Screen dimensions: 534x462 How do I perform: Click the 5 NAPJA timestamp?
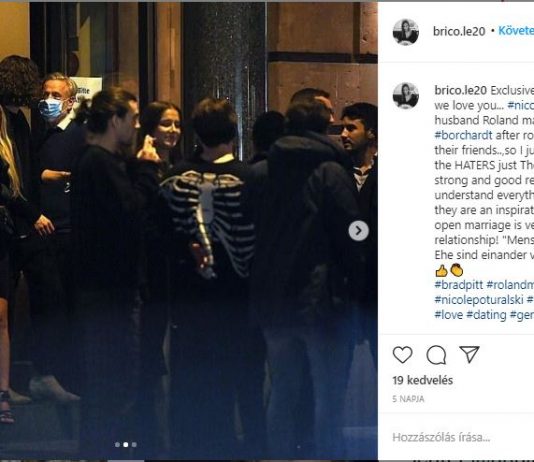408,399
